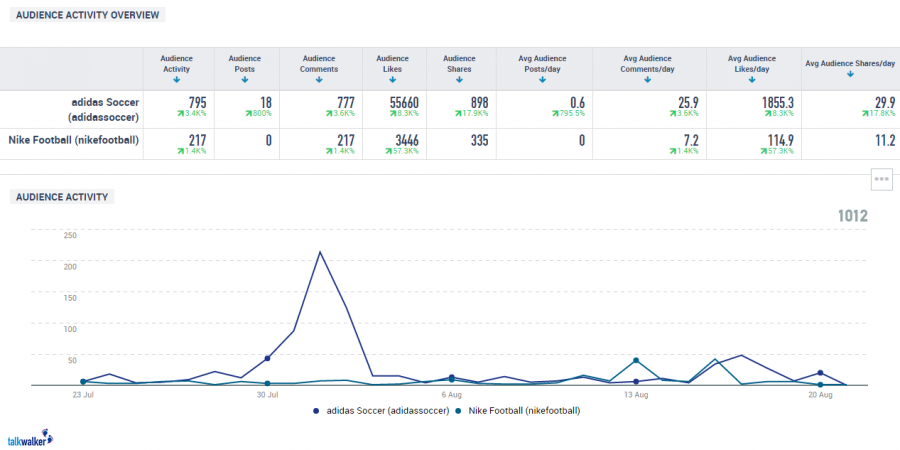
Task: Click adidas Avg Comments/day value 25.9
Action: pyautogui.click(x=688, y=103)
